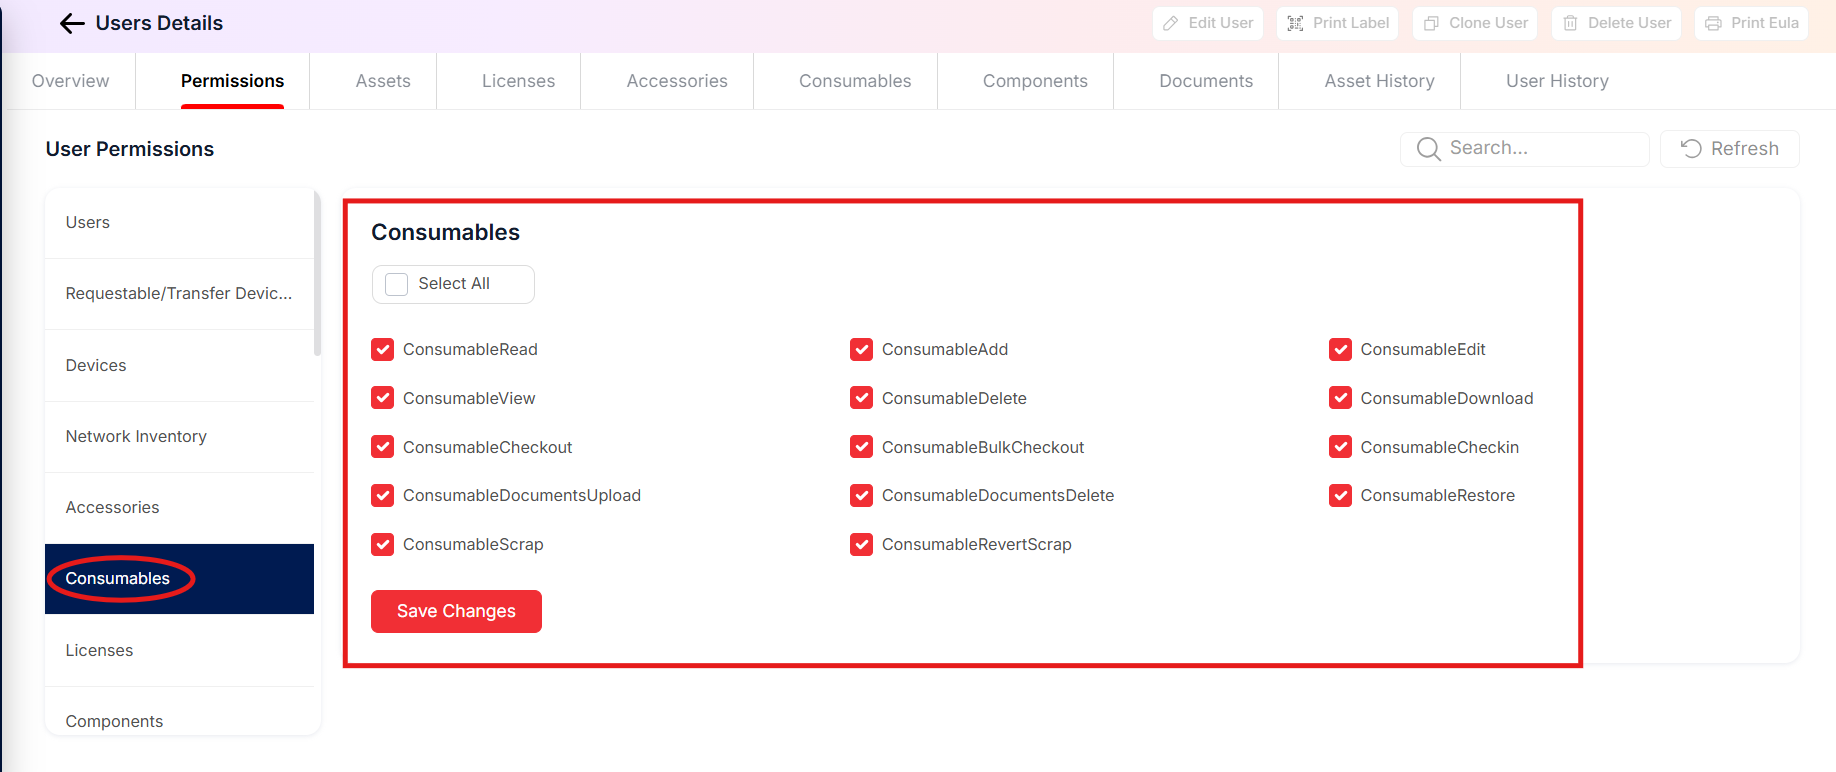1836x772 pixels.
Task: Switch to the Components tab
Action: (1035, 81)
